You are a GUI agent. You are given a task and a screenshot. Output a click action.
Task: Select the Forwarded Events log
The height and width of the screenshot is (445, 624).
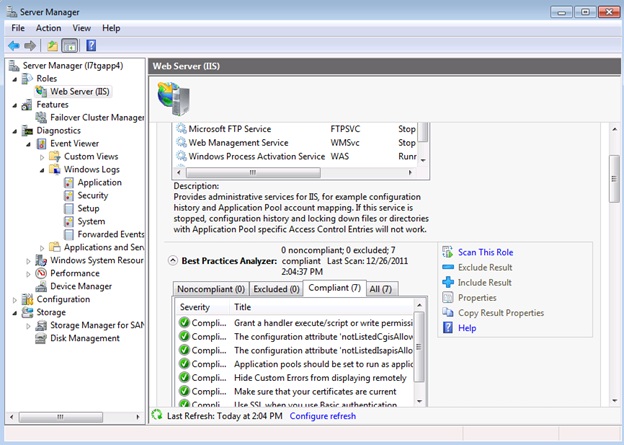coord(111,234)
